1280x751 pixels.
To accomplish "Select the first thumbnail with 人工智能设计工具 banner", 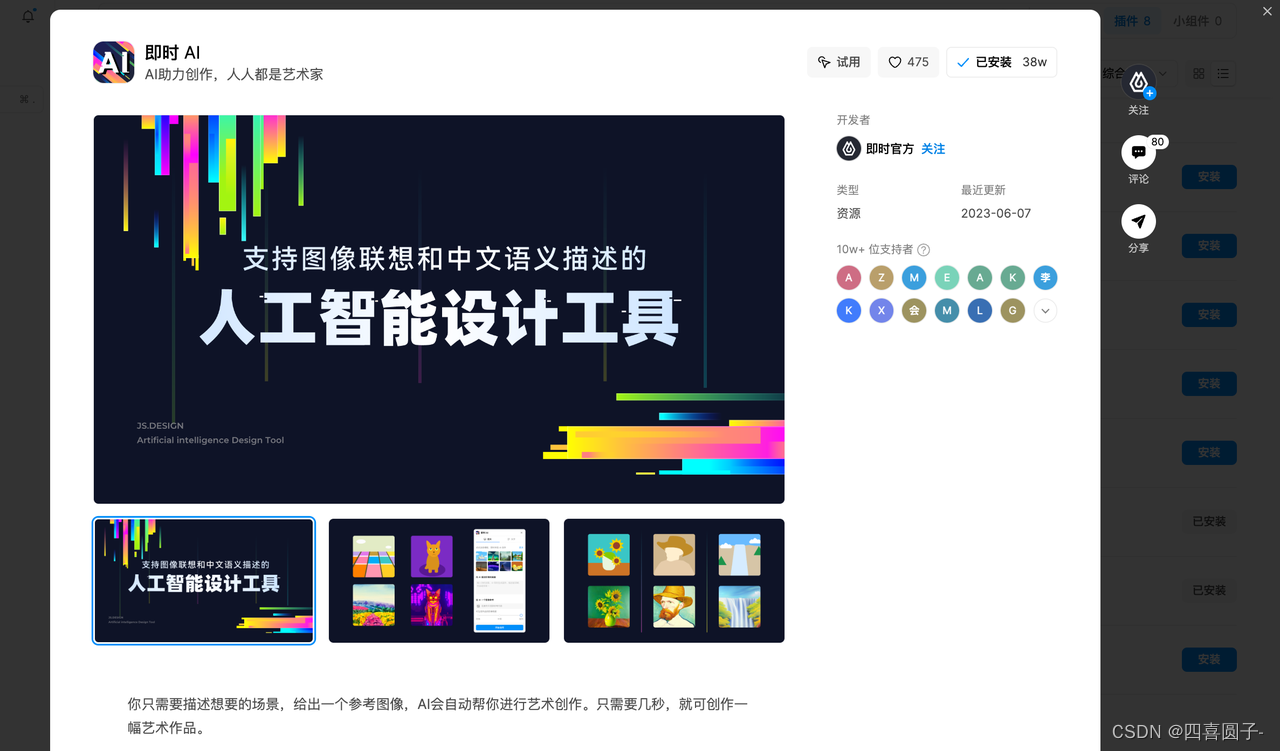I will point(204,580).
